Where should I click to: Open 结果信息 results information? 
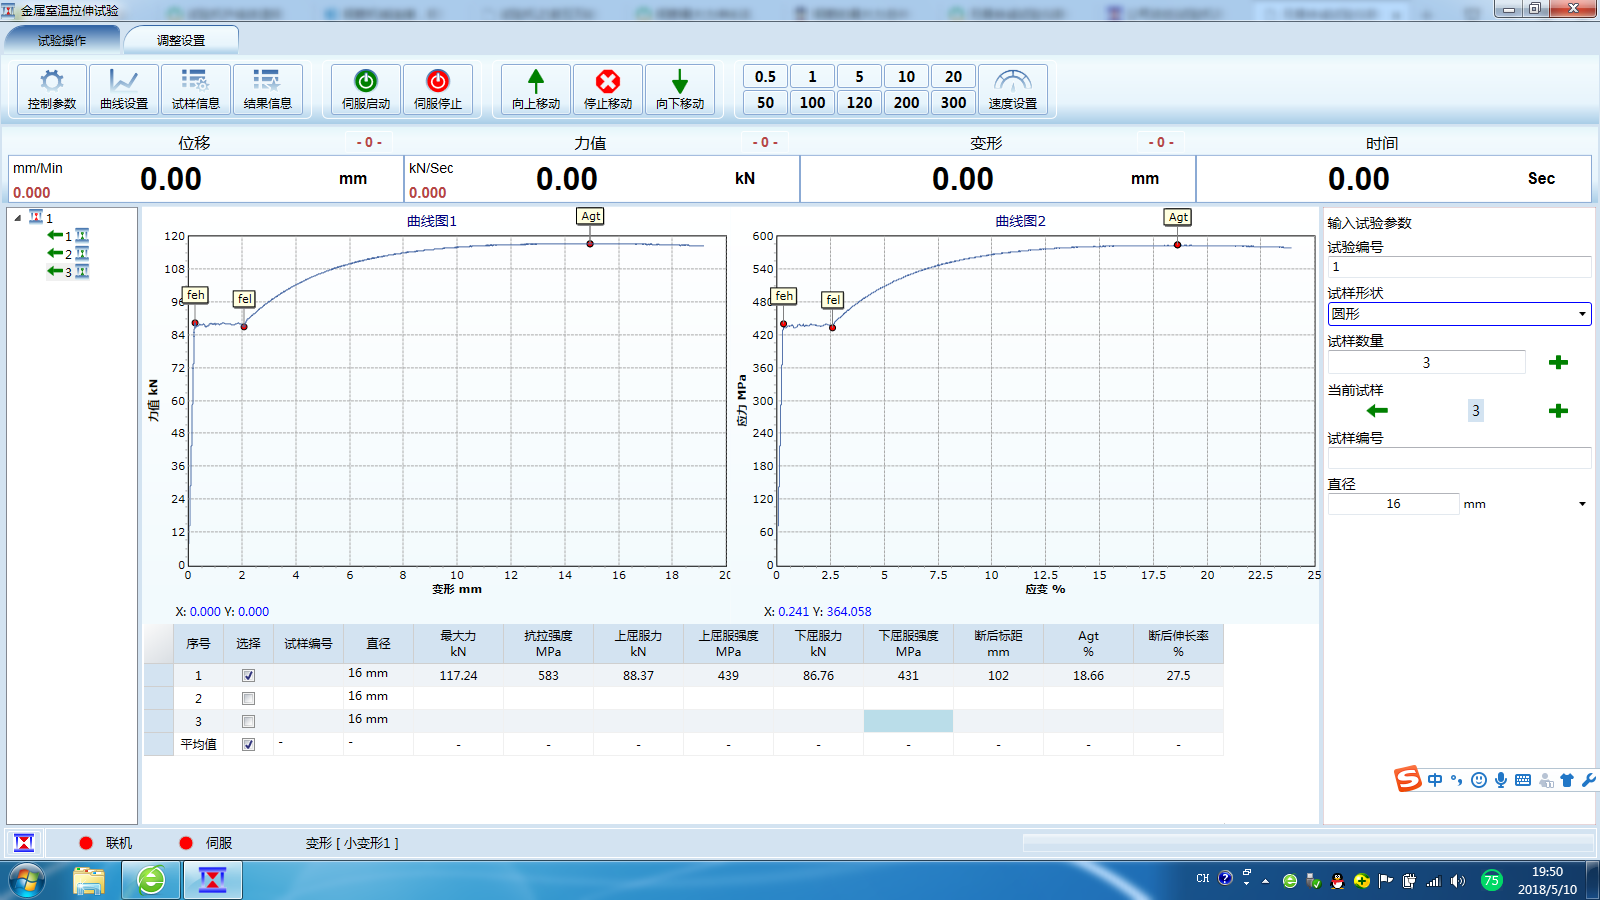[268, 89]
